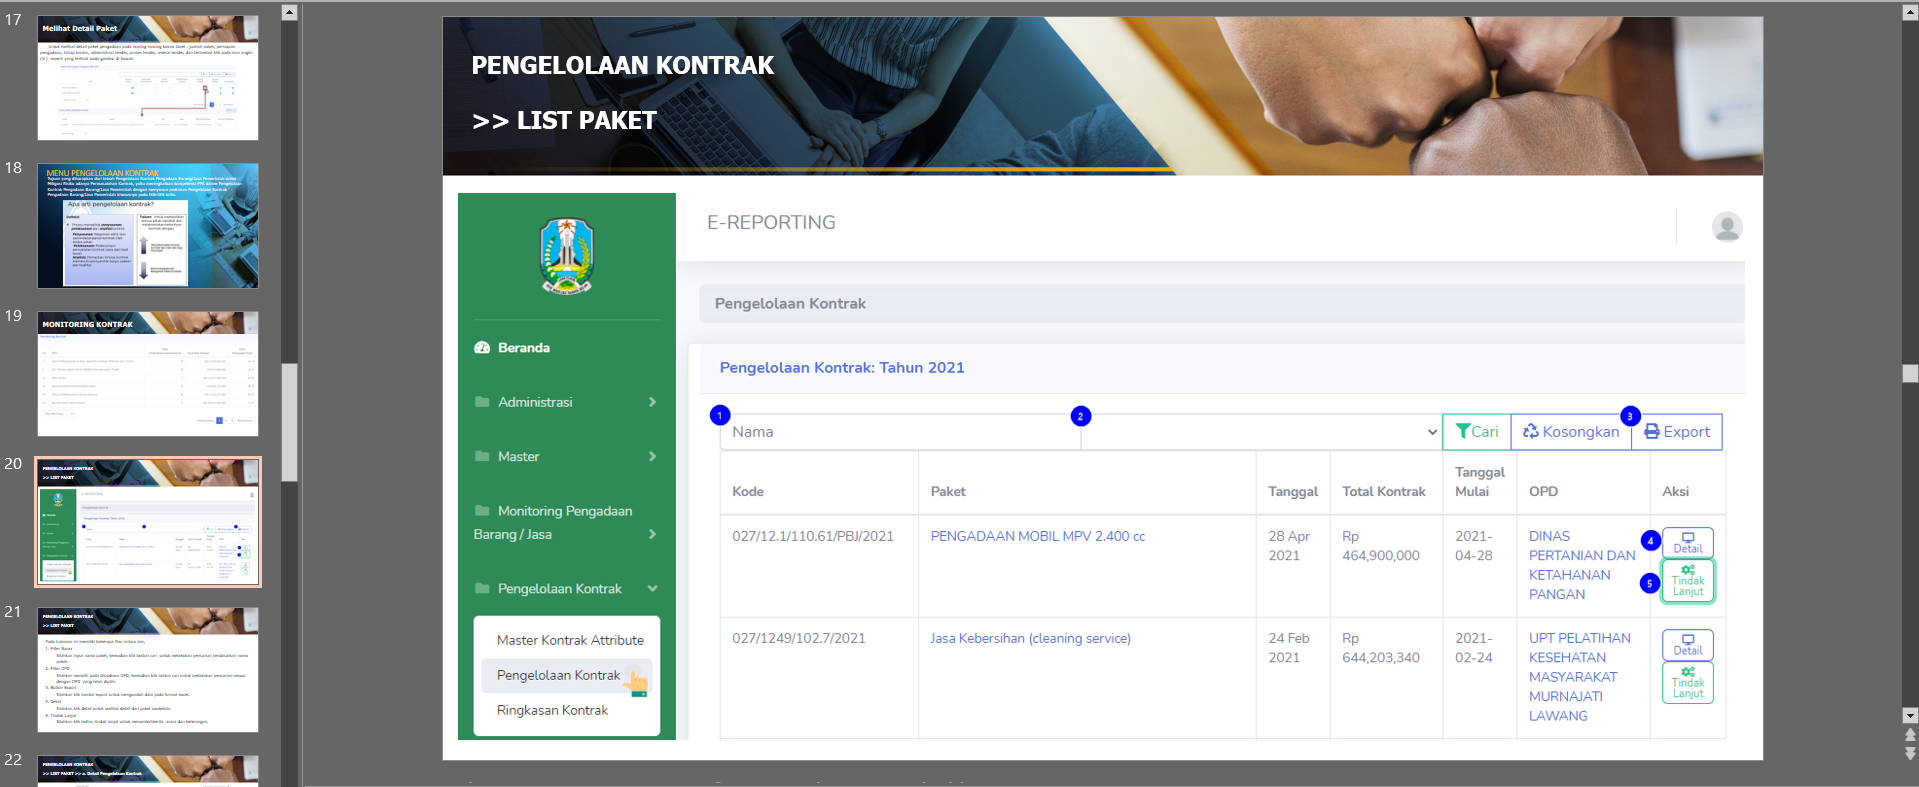Screen dimensions: 1919x787
Task: Open Detail for Jasa Kebersihan row
Action: (x=1688, y=644)
